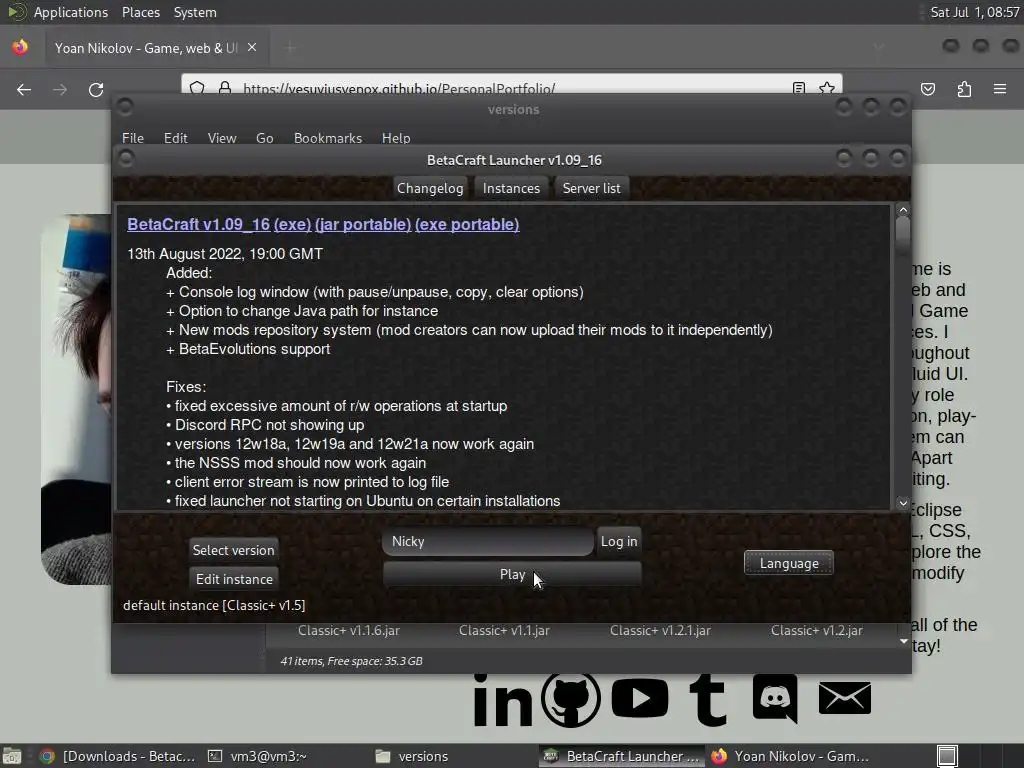Click the Edit instance button
This screenshot has width=1024, height=768.
click(x=234, y=579)
